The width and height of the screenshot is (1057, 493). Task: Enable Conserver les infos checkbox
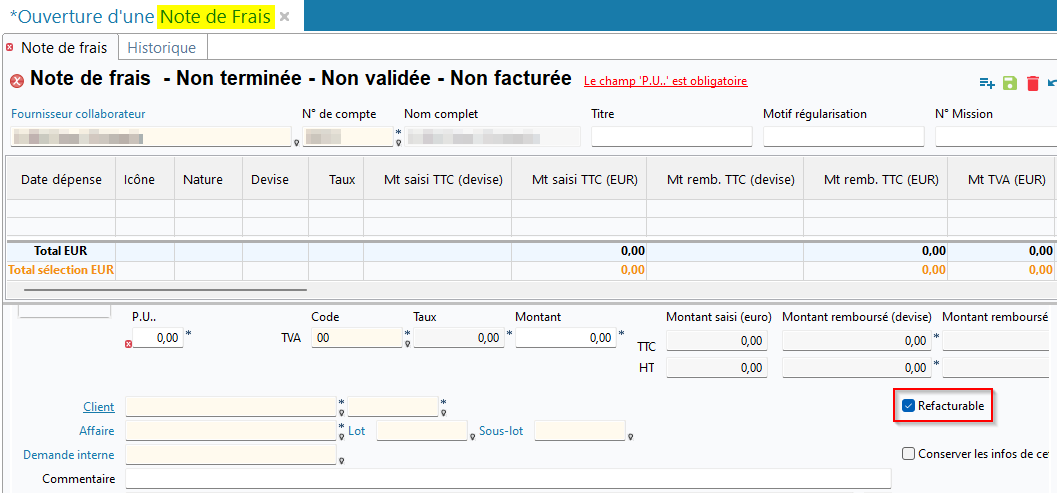point(908,454)
